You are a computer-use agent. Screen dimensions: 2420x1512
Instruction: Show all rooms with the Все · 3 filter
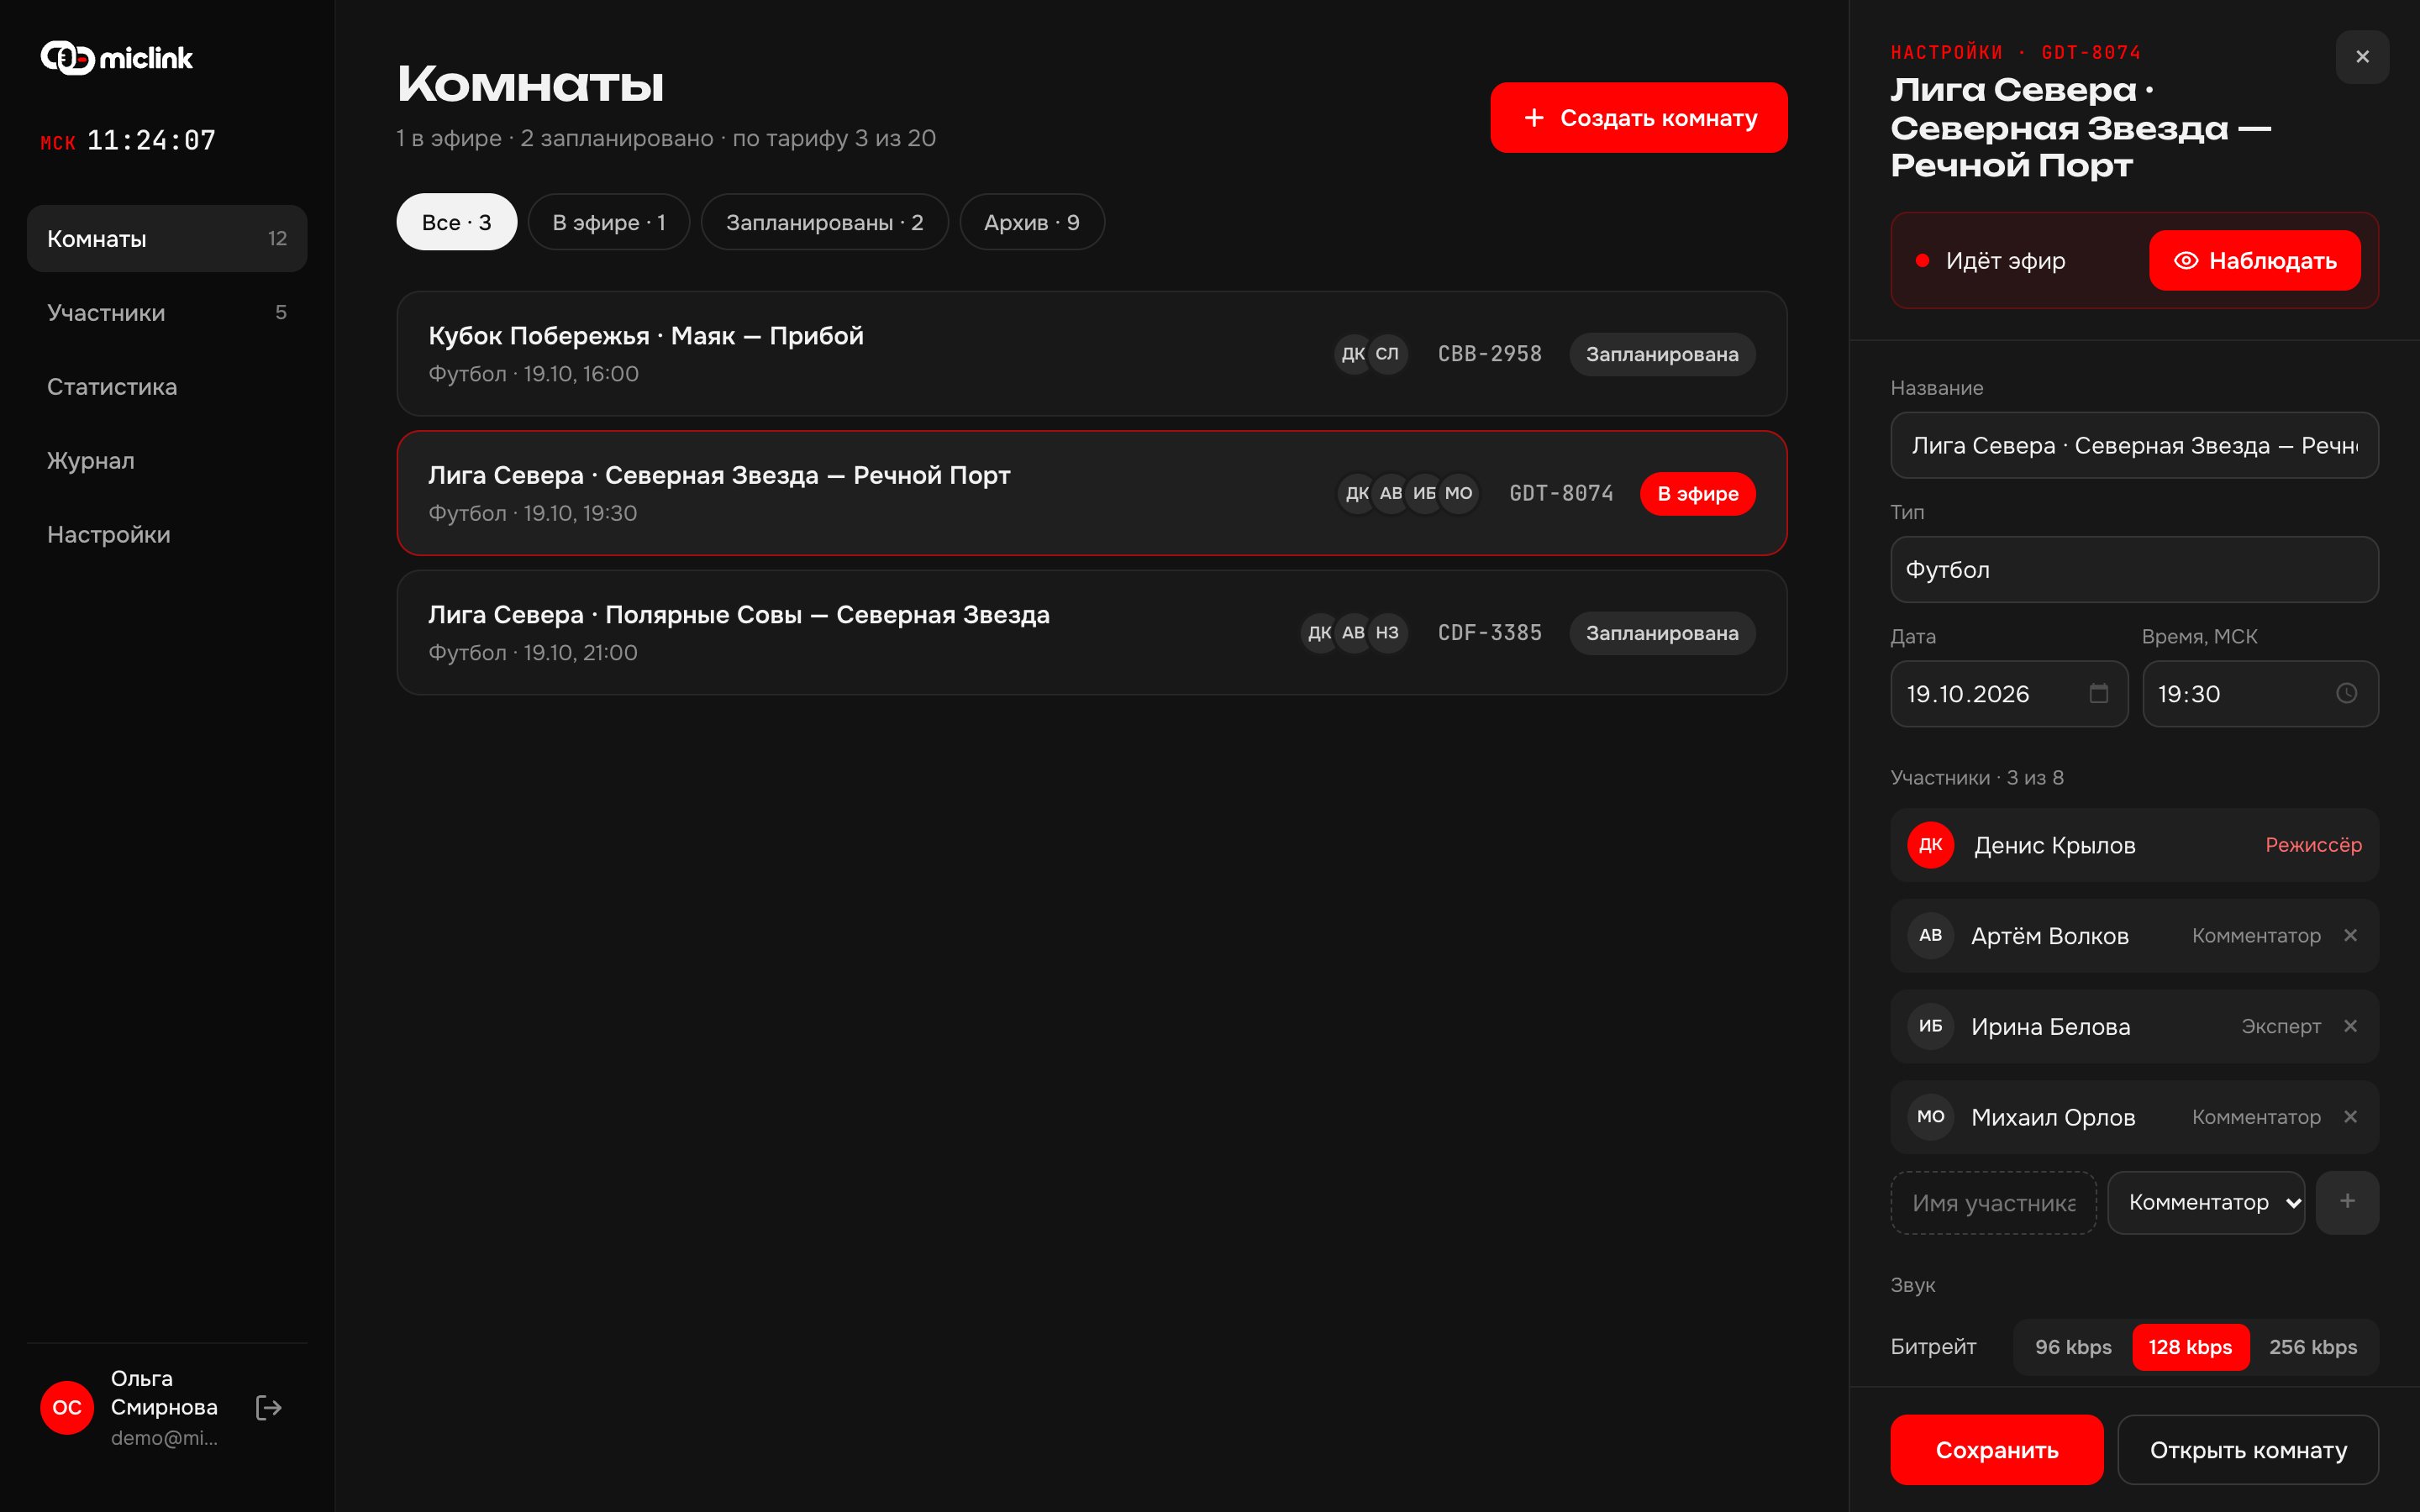click(x=456, y=222)
